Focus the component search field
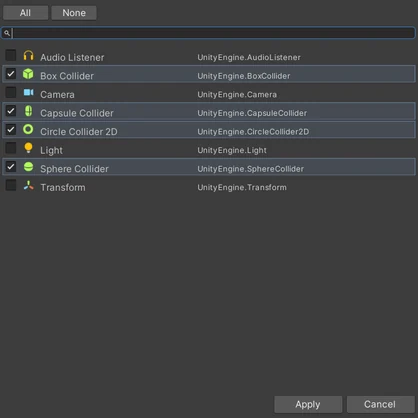 point(208,33)
